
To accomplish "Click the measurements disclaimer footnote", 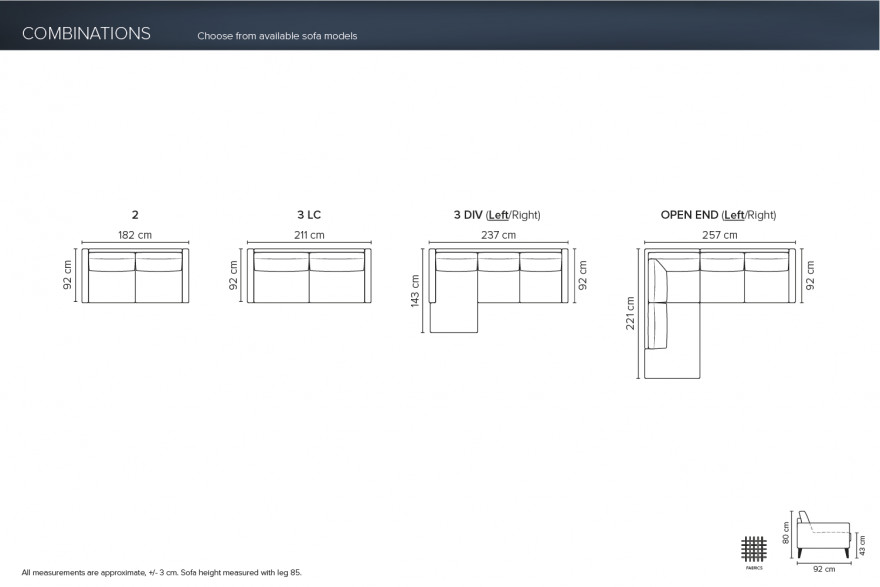I will pos(162,572).
